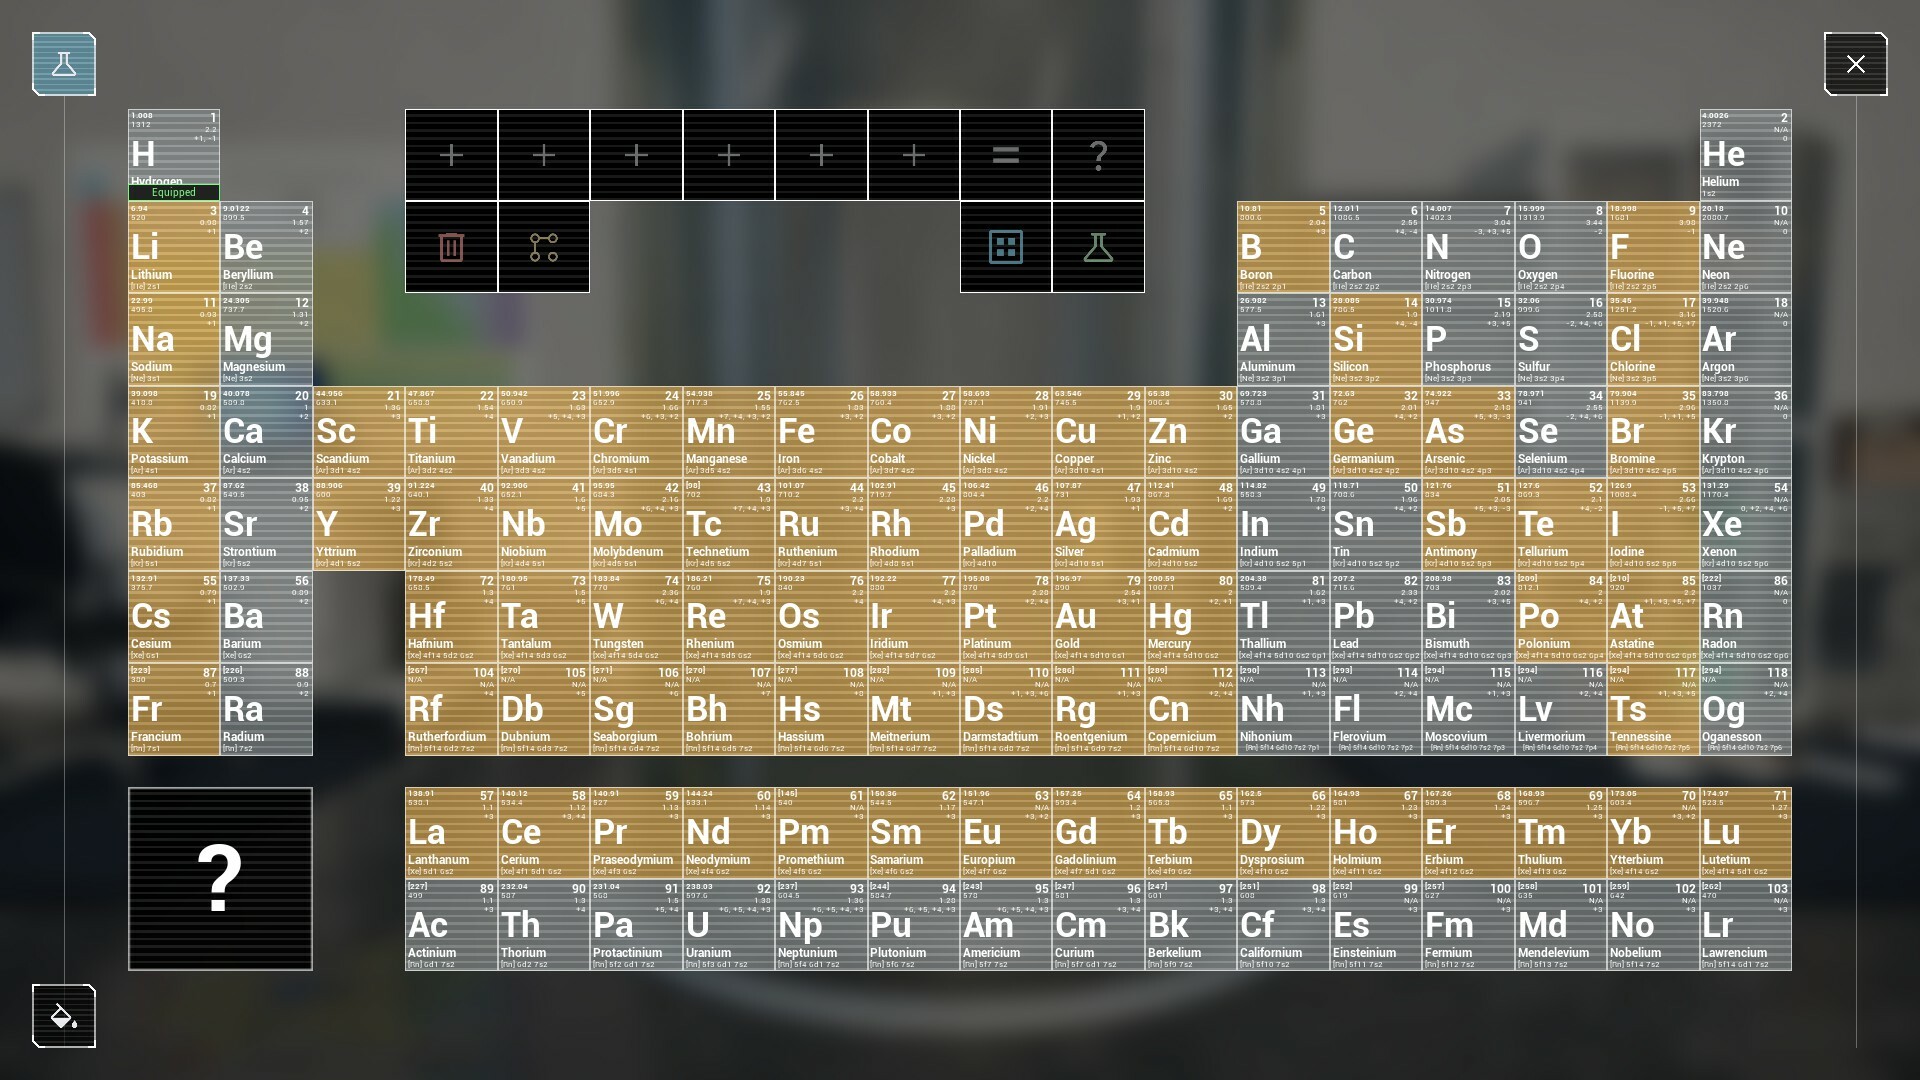Select the Uranium element tile

728,926
